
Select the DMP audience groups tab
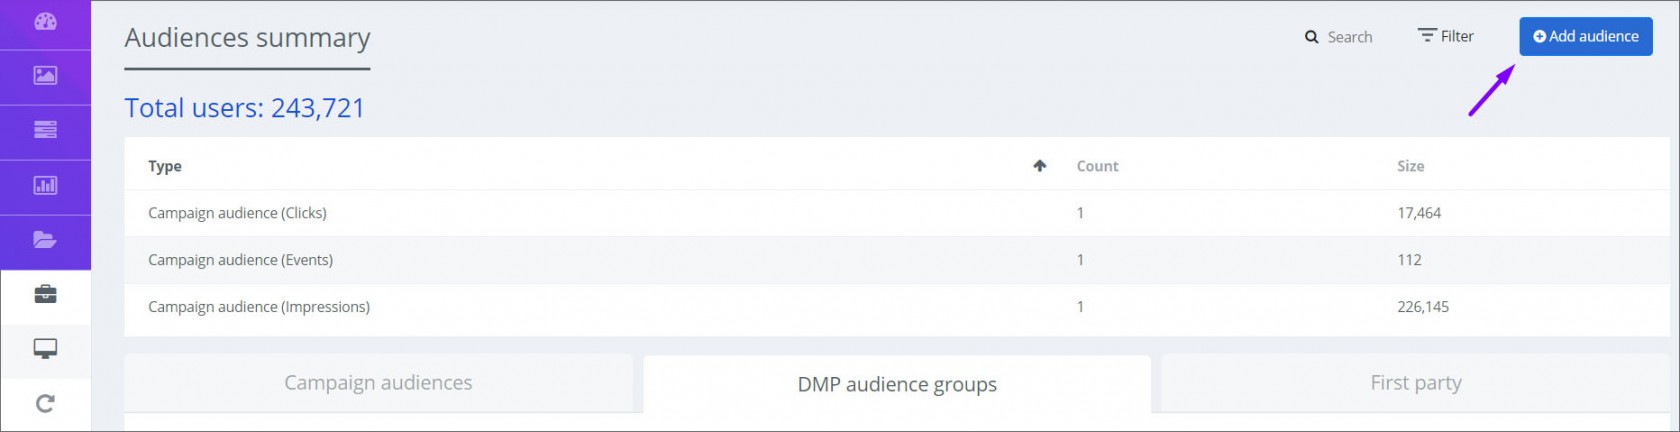(897, 384)
